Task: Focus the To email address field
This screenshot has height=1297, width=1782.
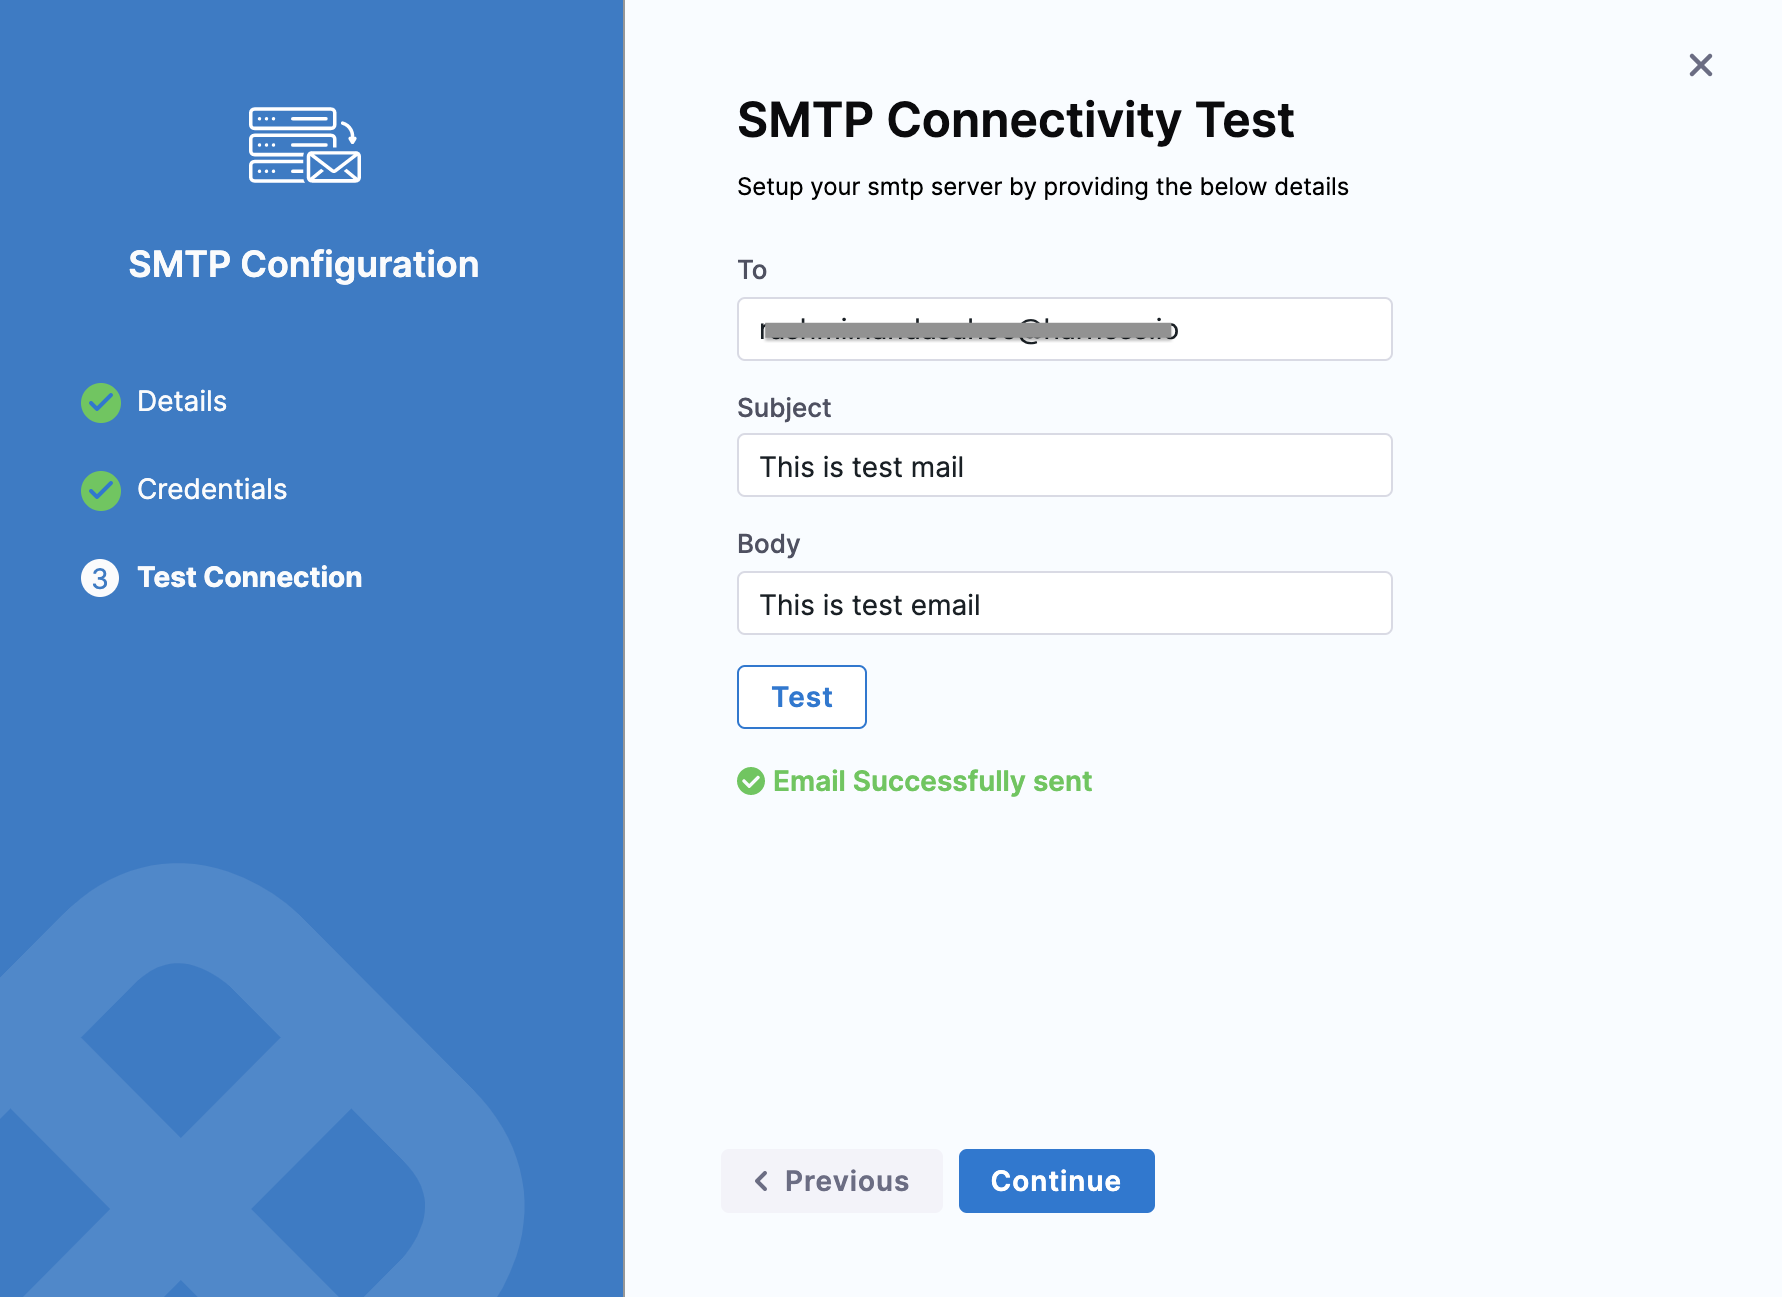Action: pyautogui.click(x=1064, y=329)
